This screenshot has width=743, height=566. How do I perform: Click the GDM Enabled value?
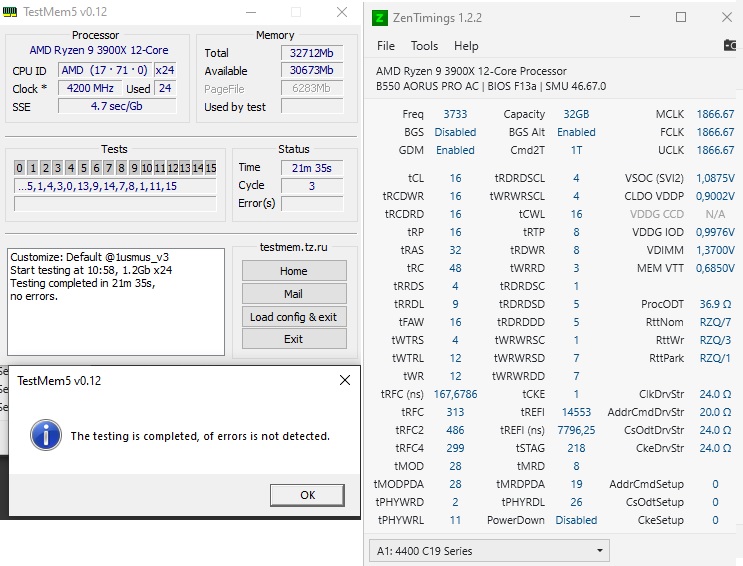click(x=455, y=150)
